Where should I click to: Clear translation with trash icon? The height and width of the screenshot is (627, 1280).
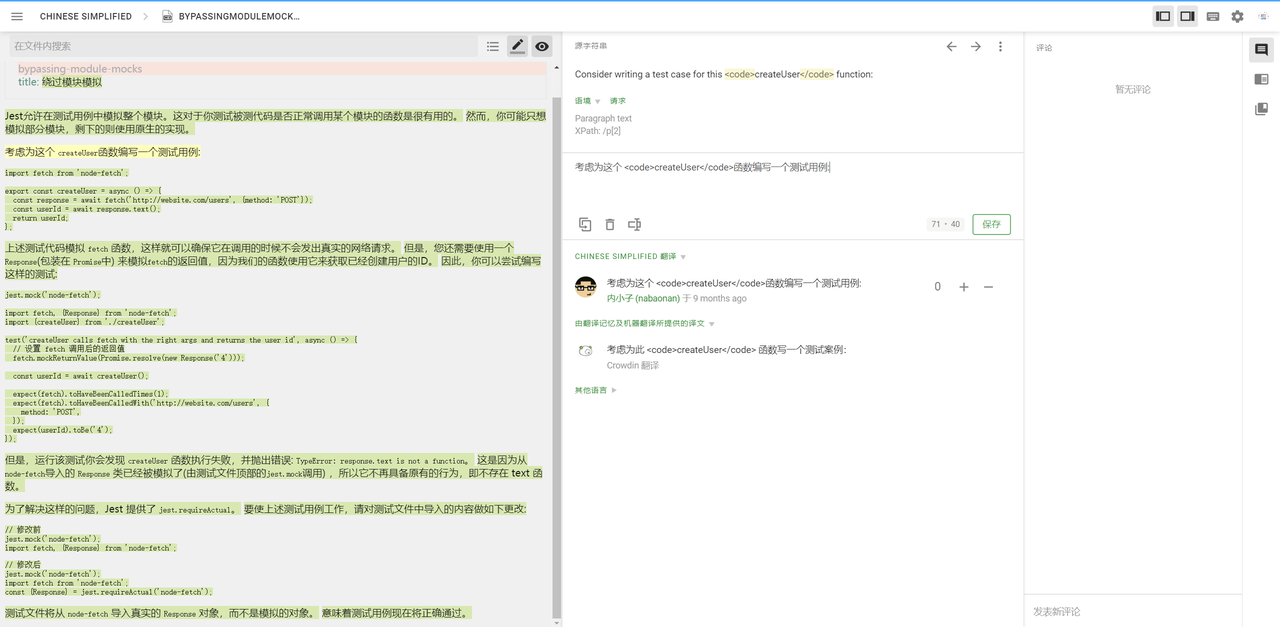tap(610, 224)
